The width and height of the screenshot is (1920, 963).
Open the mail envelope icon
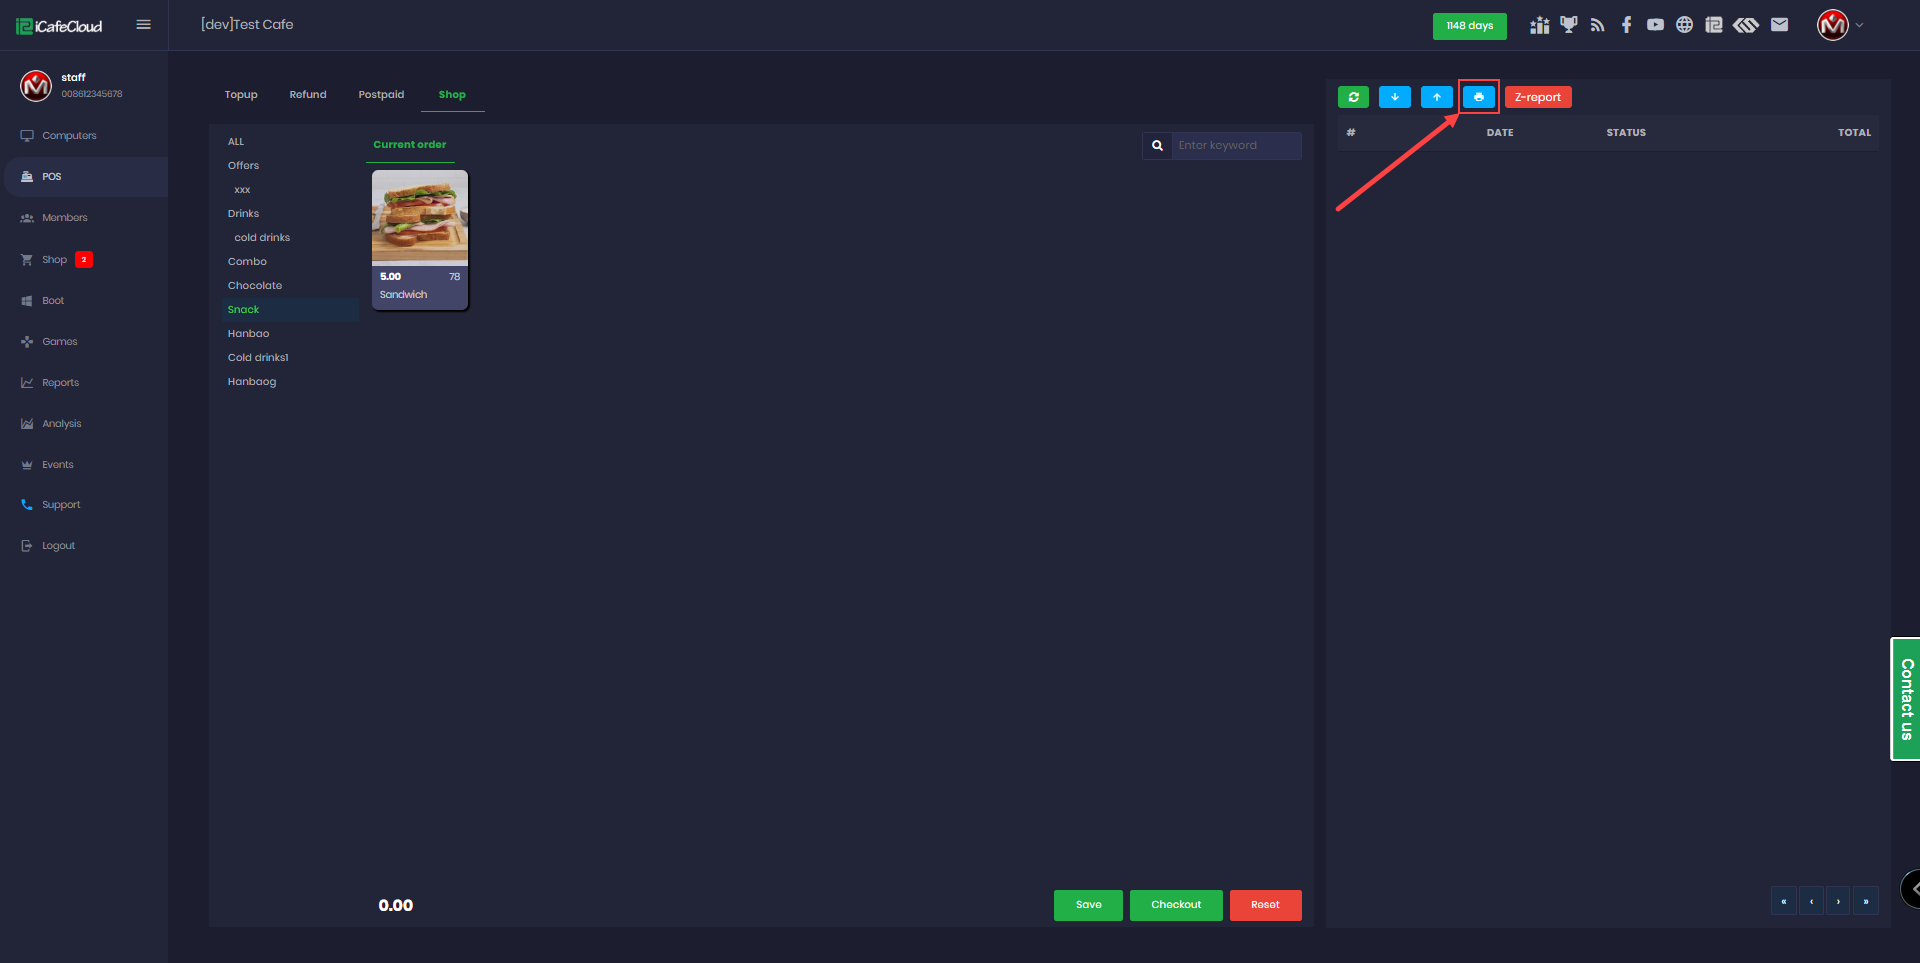1780,25
